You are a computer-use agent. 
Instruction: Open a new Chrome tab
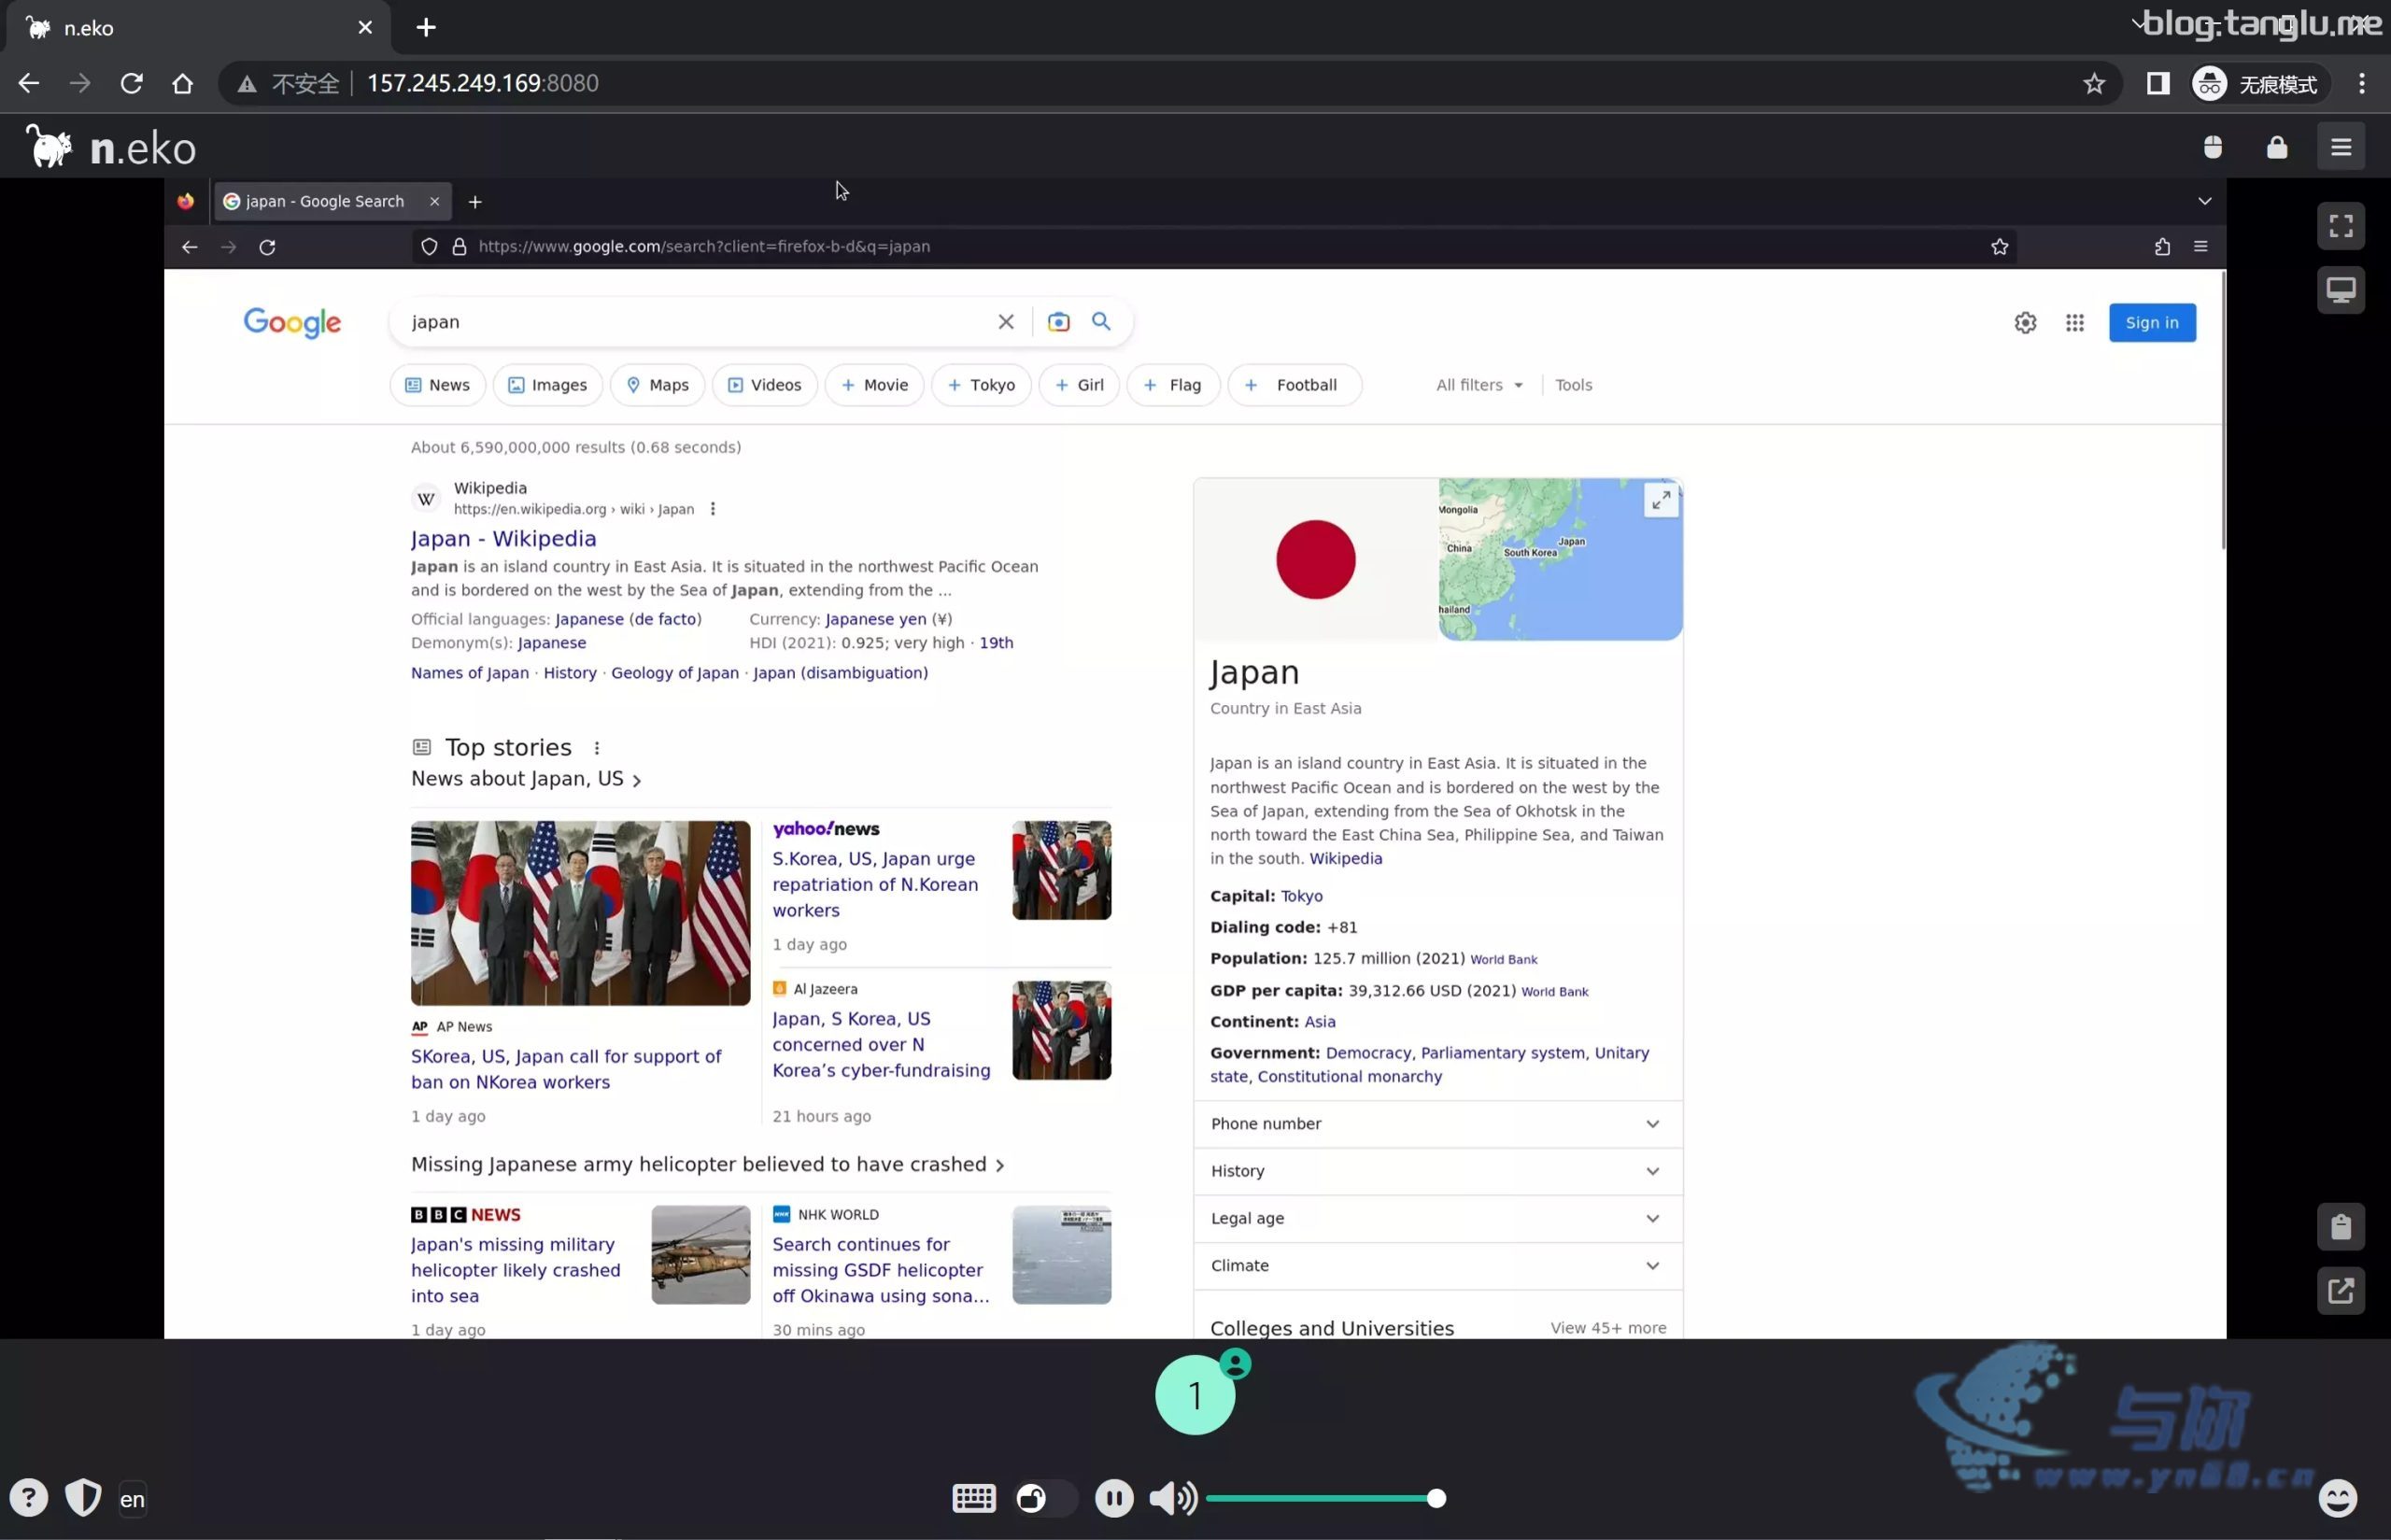426,27
